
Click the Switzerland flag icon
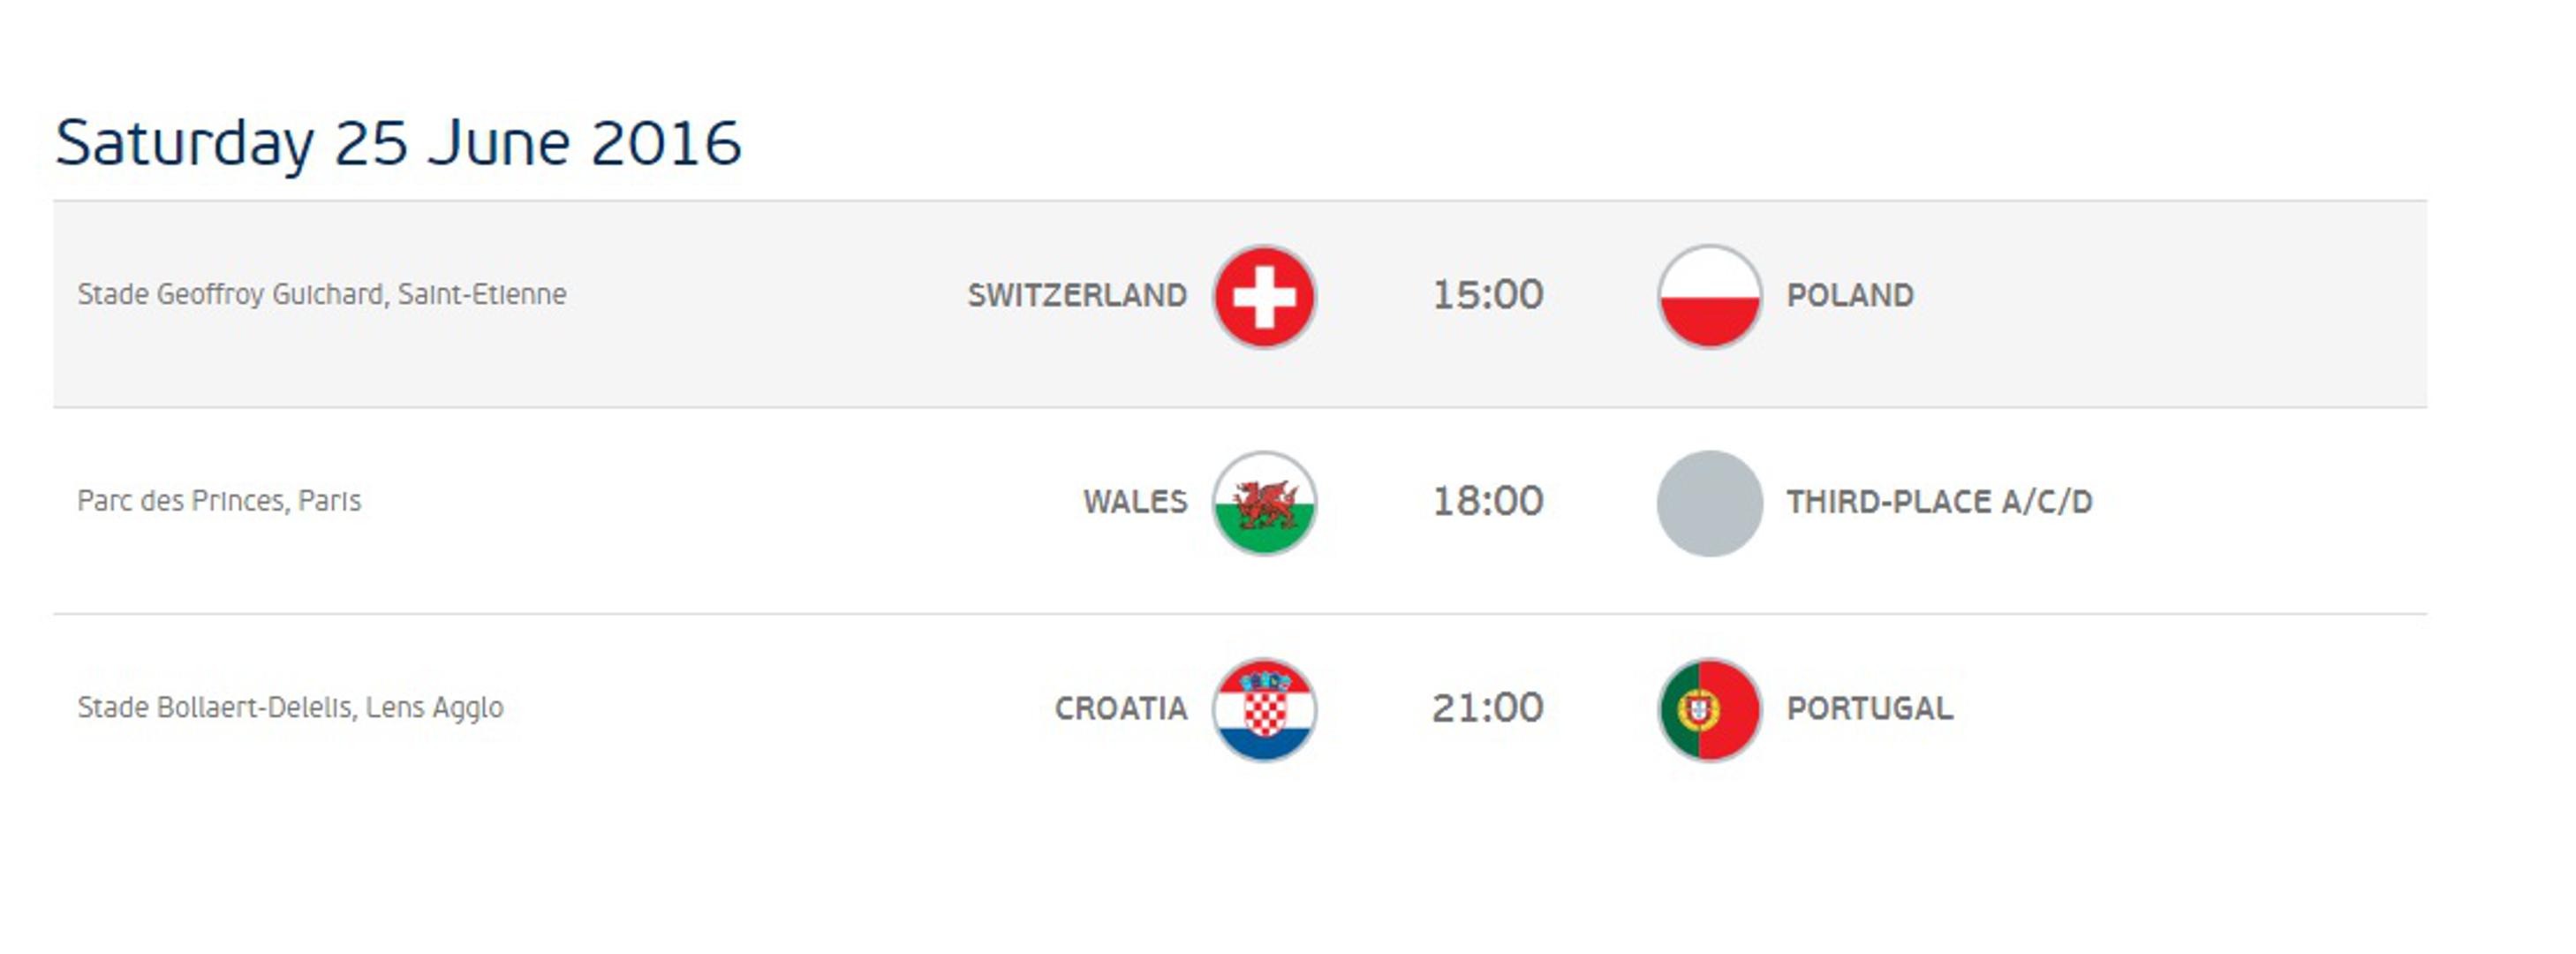tap(1264, 296)
